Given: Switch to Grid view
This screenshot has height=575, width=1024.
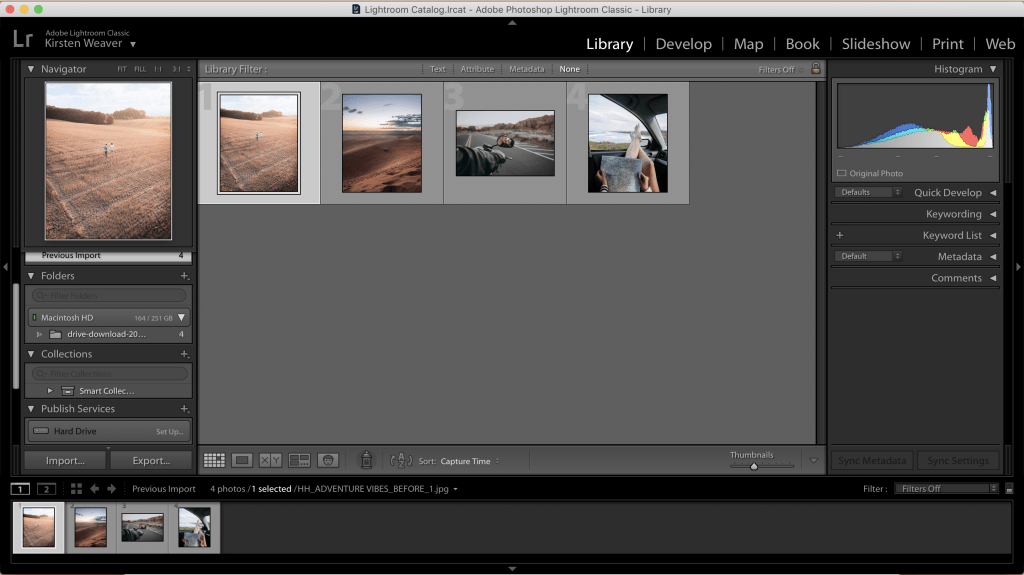Looking at the screenshot, I should tap(214, 461).
